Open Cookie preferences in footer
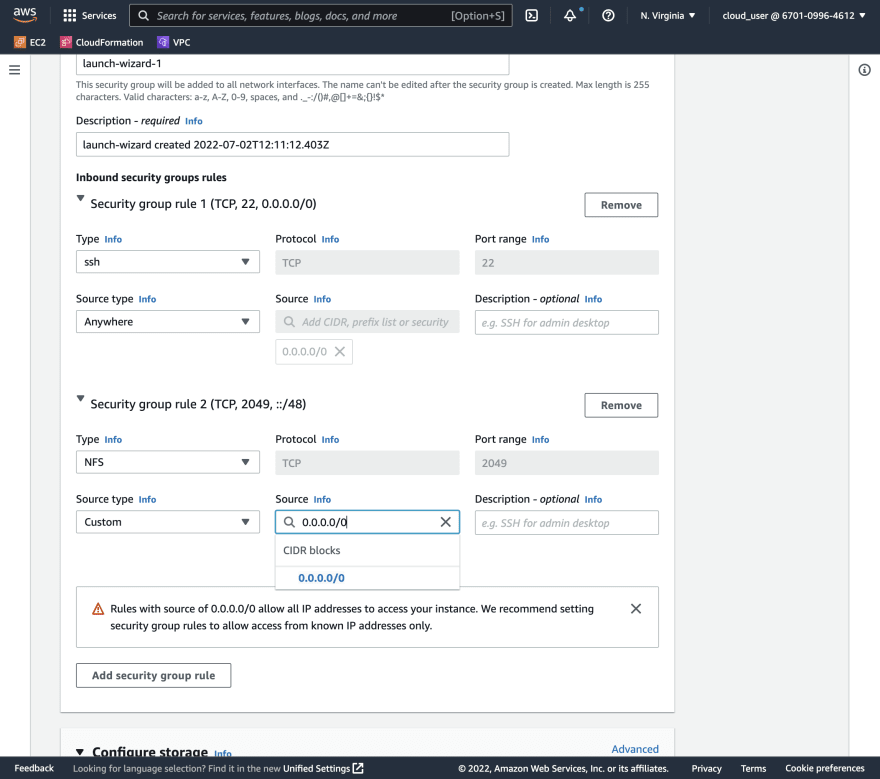Image resolution: width=880 pixels, height=779 pixels. point(824,768)
